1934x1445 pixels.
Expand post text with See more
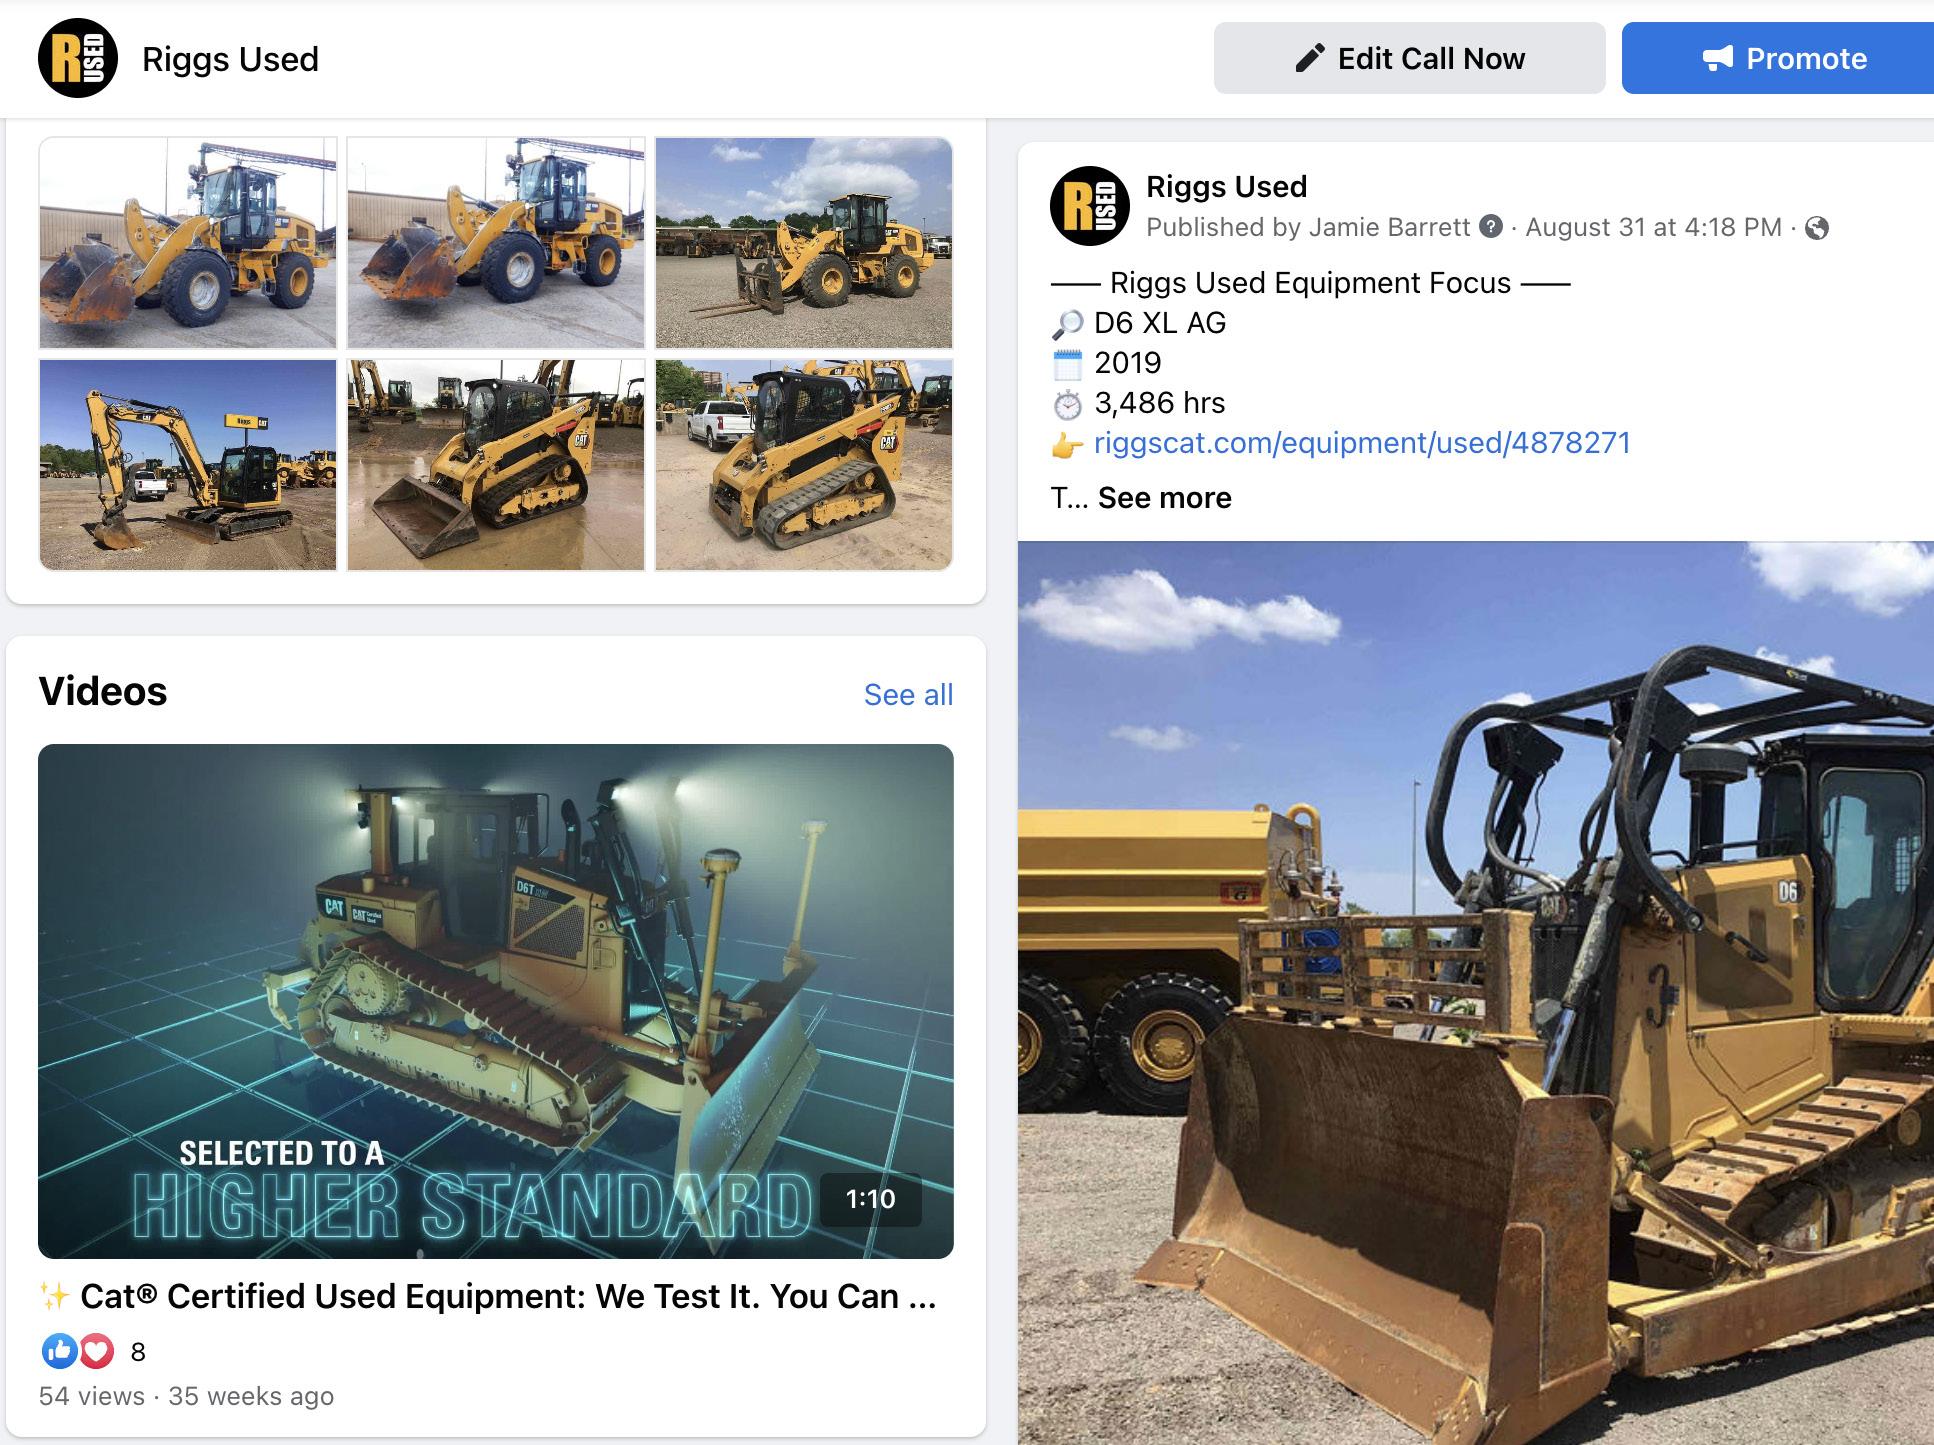click(x=1164, y=498)
